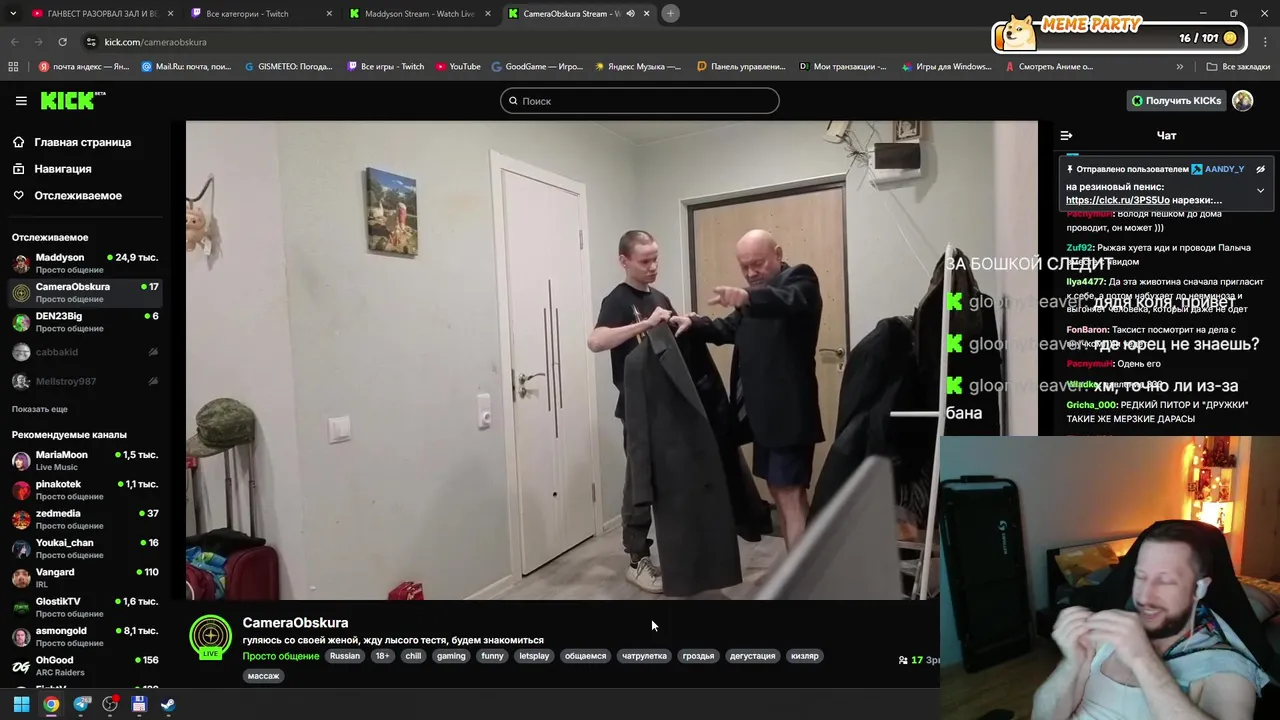The width and height of the screenshot is (1280, 720).
Task: Select the дегустация tag
Action: pyautogui.click(x=752, y=656)
